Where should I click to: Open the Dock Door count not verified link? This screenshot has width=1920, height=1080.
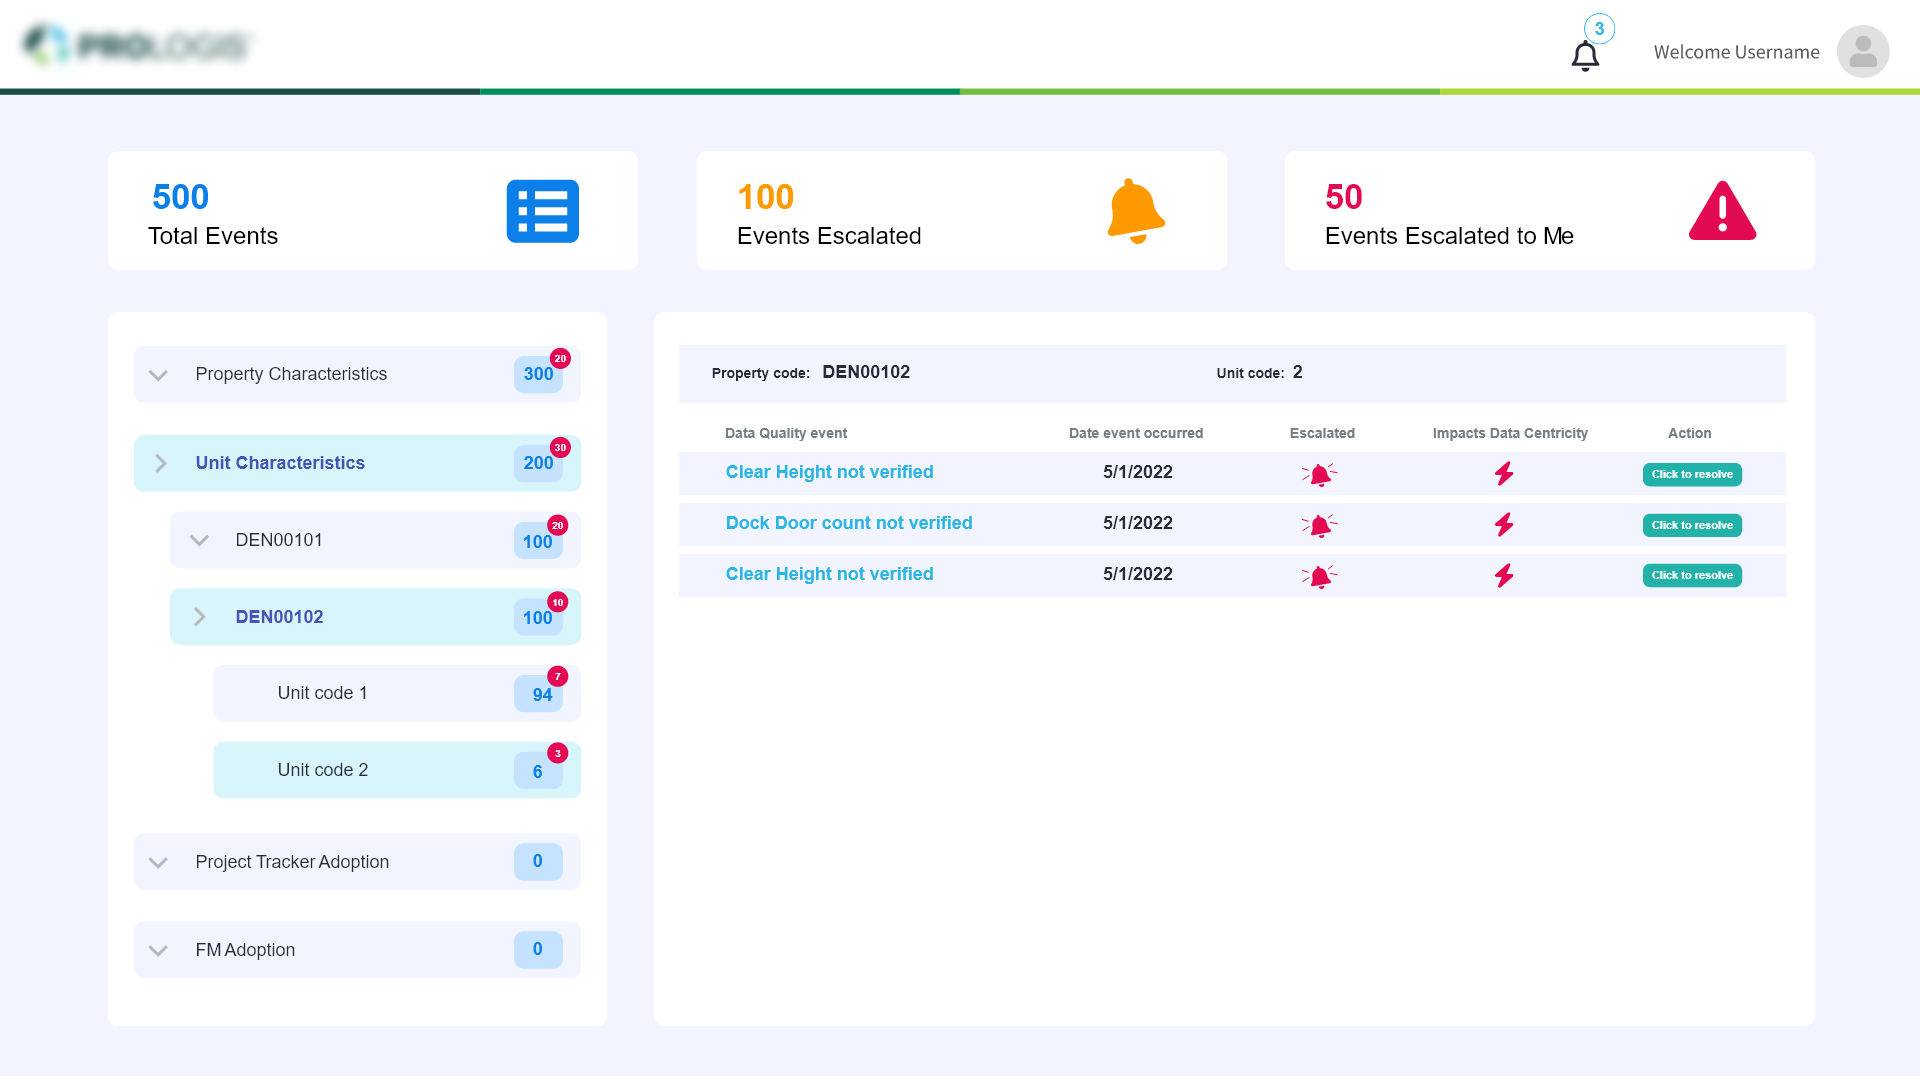(848, 523)
